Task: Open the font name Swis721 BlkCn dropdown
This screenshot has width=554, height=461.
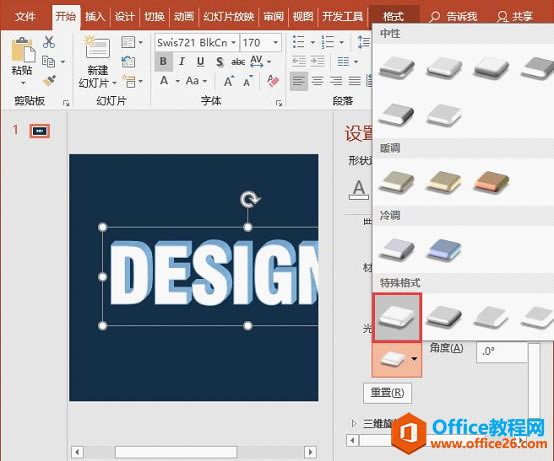Action: point(233,43)
